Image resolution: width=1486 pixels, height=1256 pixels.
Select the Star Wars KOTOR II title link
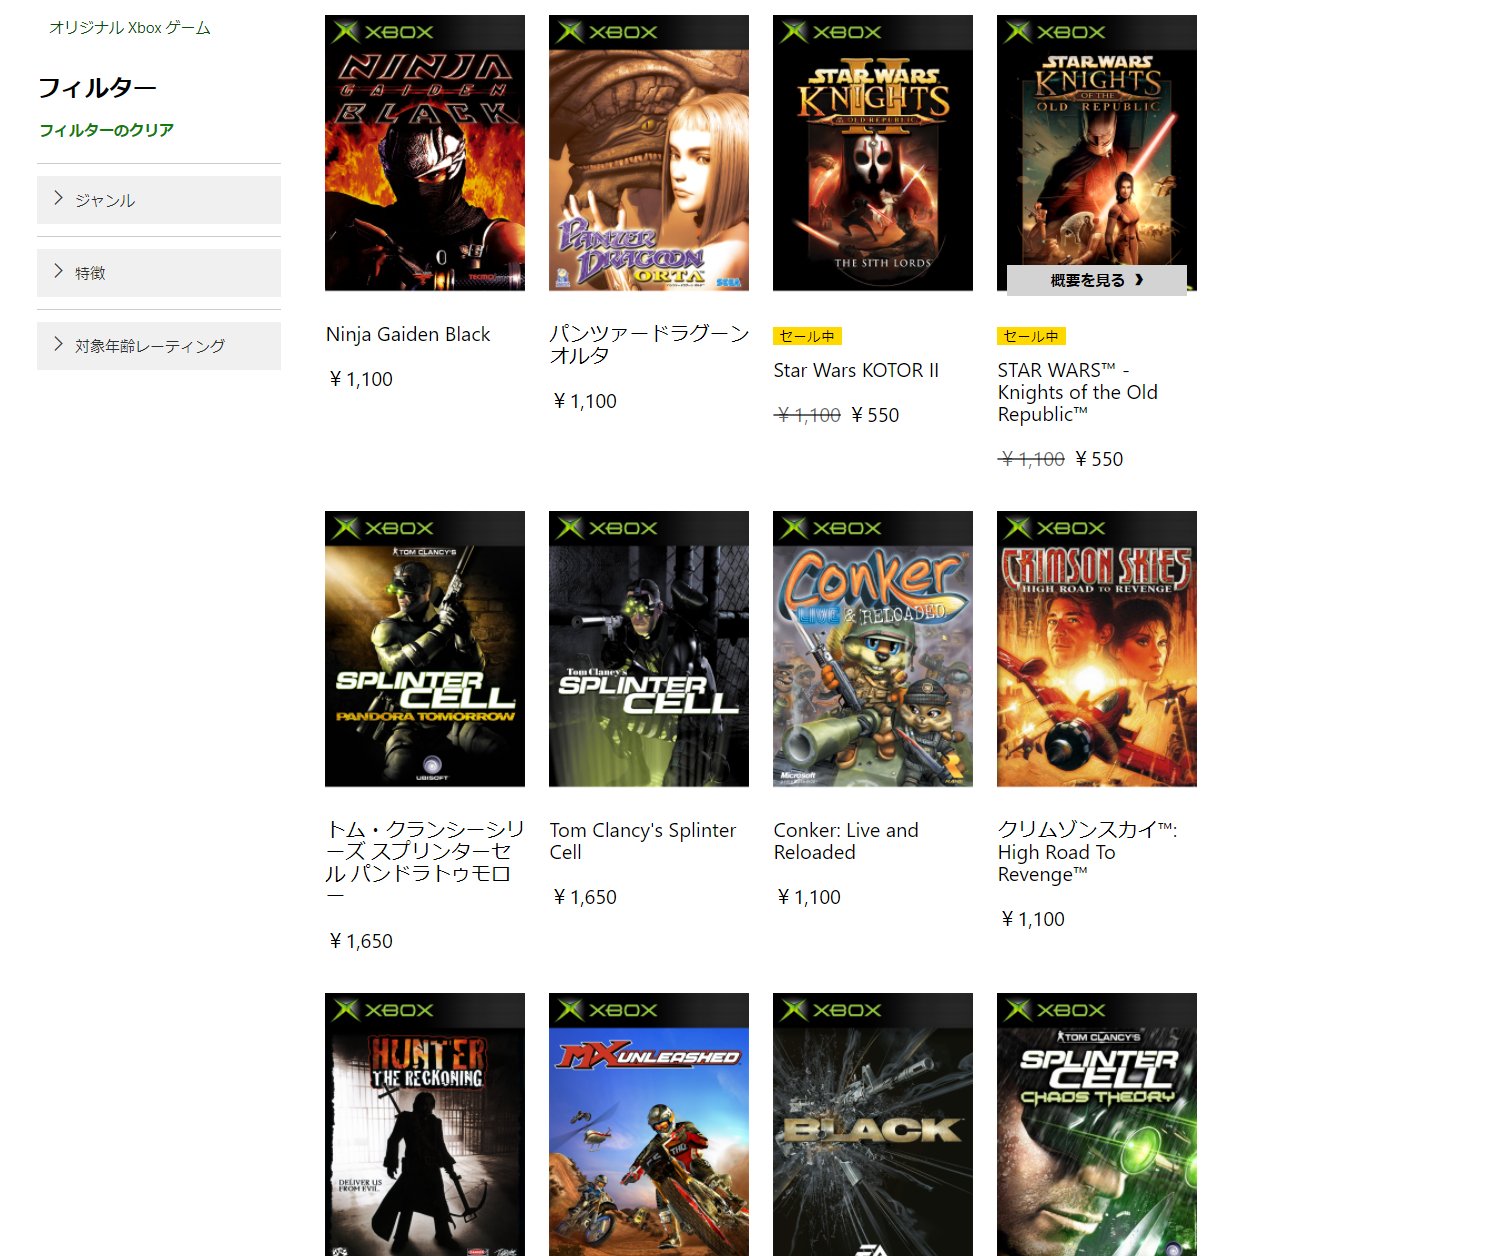pyautogui.click(x=856, y=370)
